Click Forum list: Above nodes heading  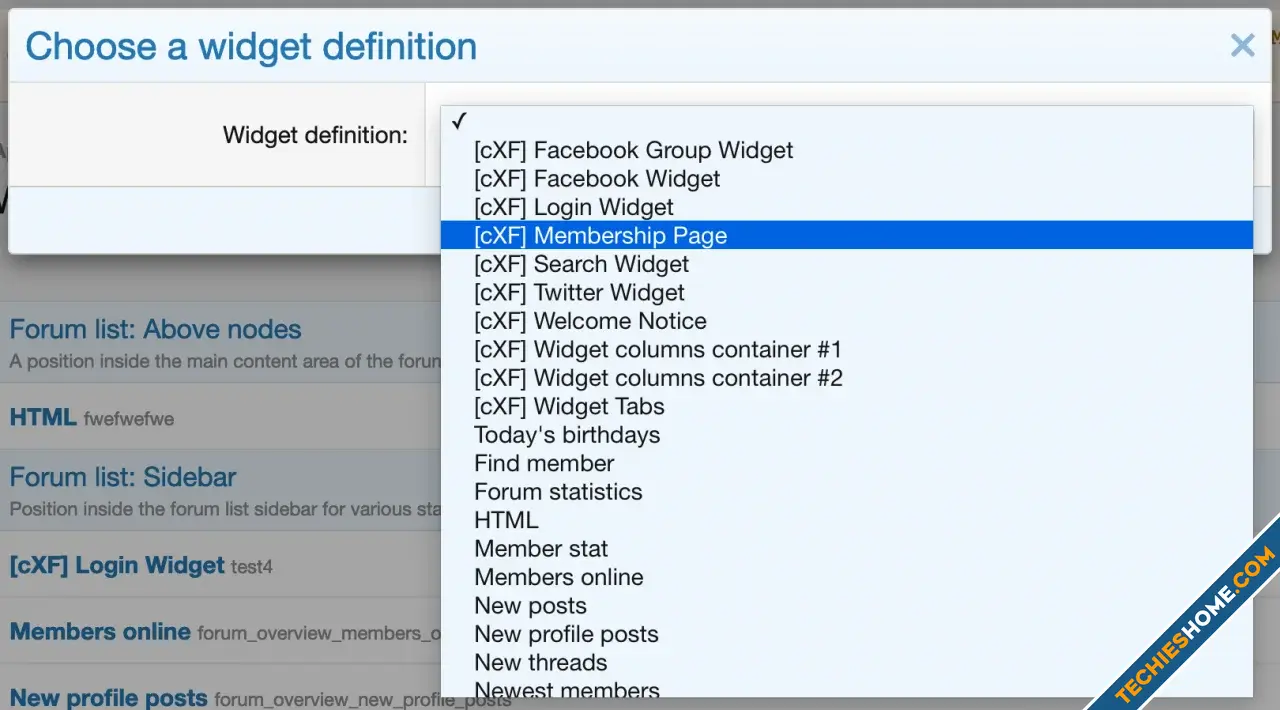coord(155,329)
